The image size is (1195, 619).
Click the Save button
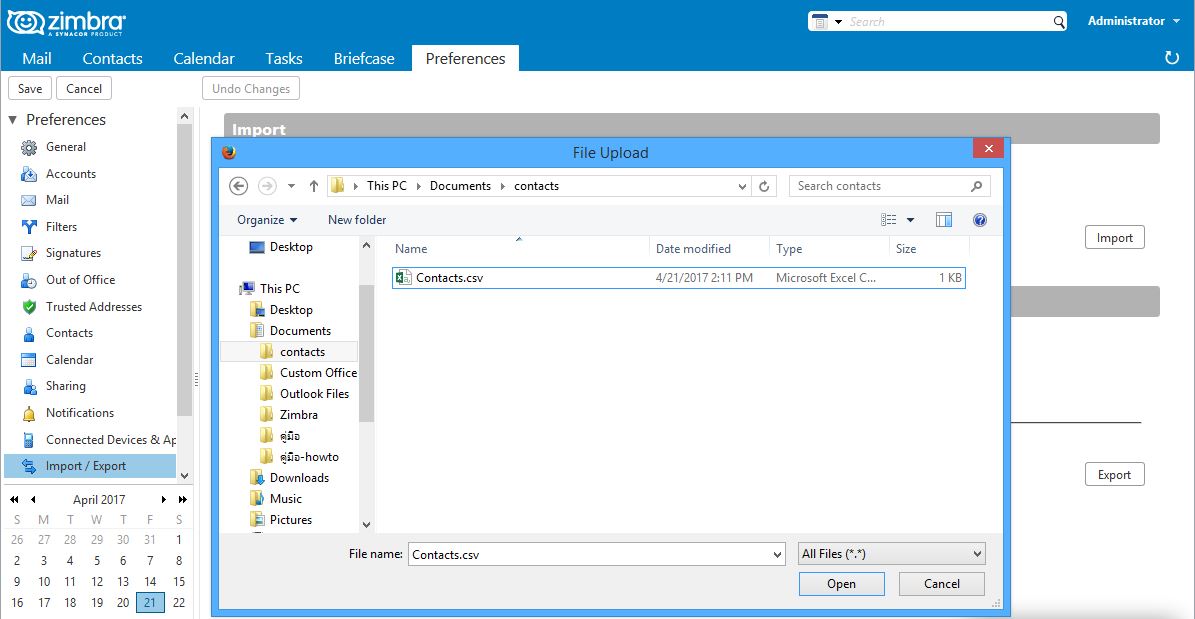(30, 88)
